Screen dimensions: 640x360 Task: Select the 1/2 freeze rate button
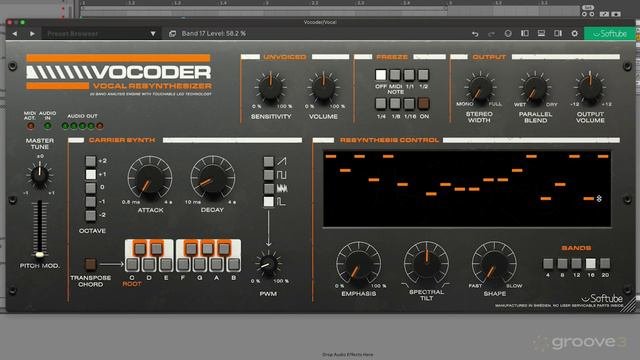pyautogui.click(x=423, y=75)
